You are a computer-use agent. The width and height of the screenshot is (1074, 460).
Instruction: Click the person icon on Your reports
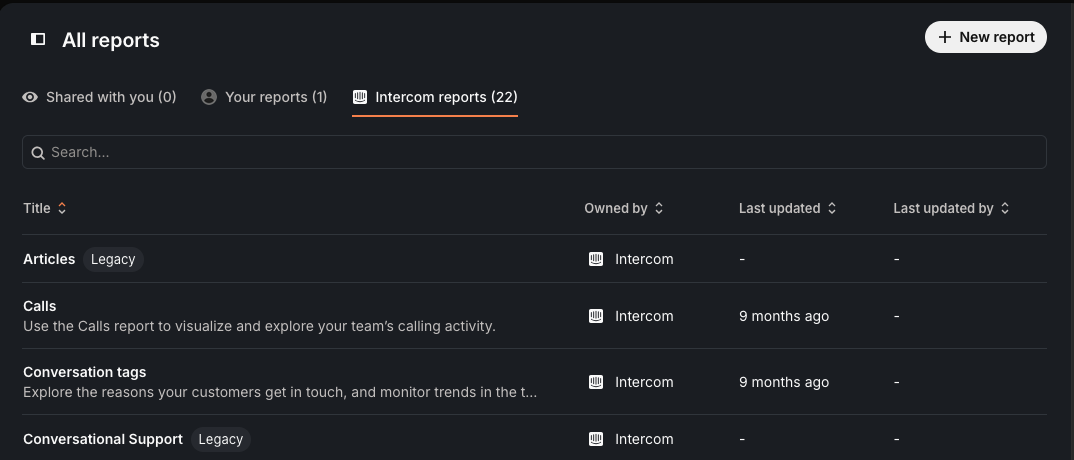coord(209,97)
